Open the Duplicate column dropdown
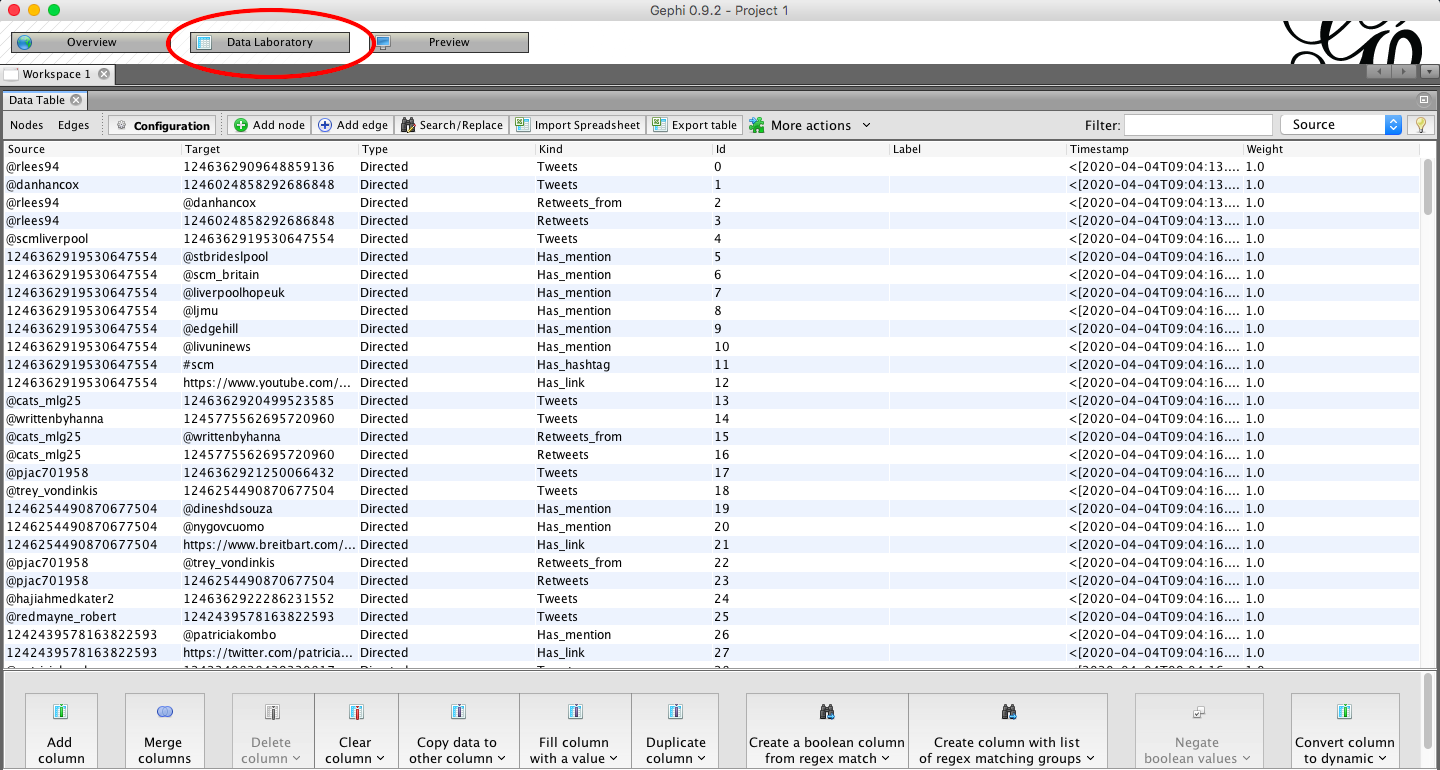 coord(675,732)
